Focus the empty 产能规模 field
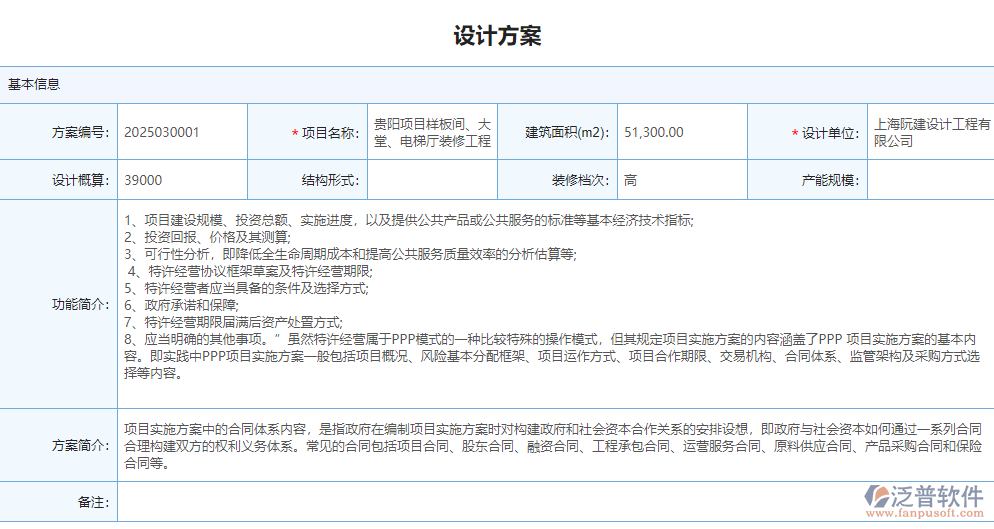Screen dimensions: 994x529 [930, 180]
